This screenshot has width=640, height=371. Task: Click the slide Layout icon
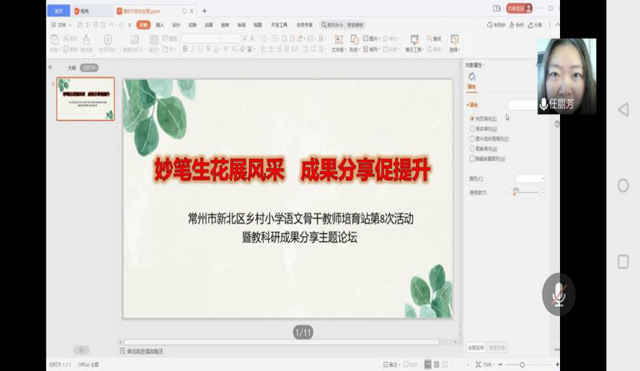[154, 40]
